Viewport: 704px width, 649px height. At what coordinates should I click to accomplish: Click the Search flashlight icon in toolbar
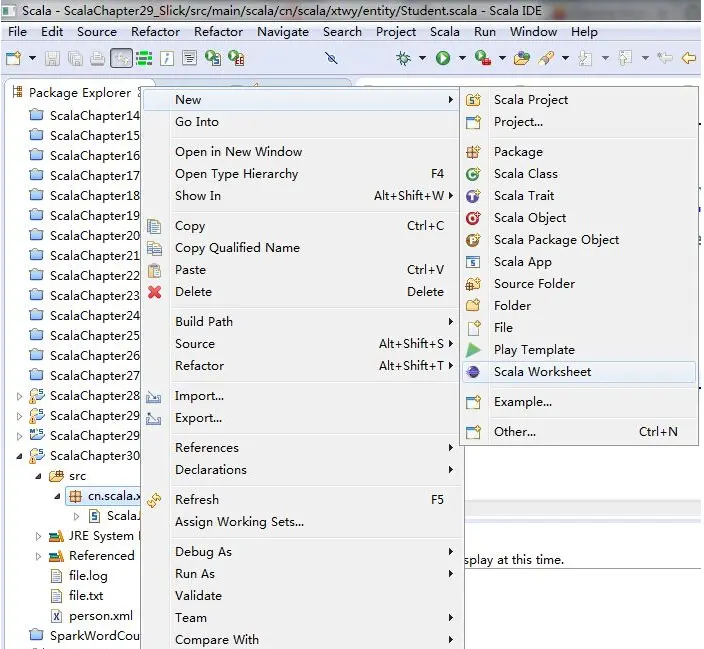(x=546, y=58)
